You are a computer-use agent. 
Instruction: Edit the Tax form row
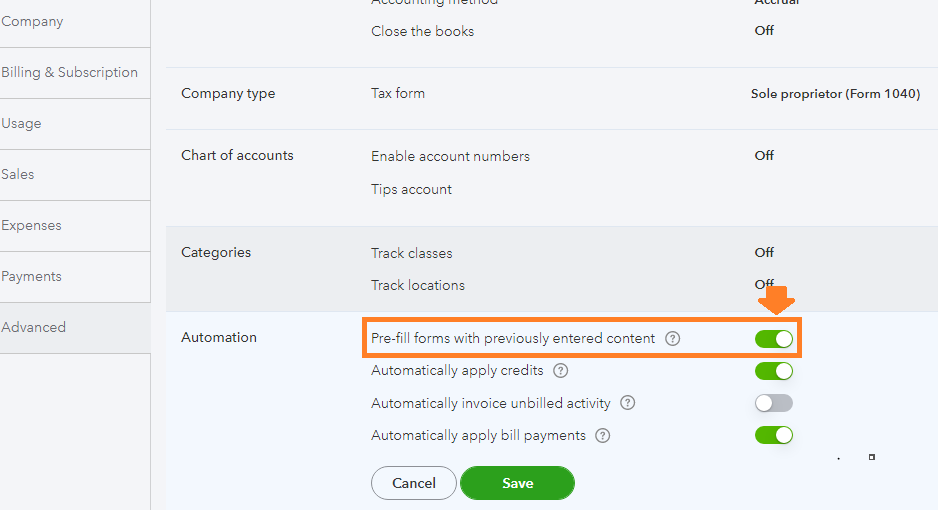pyautogui.click(x=398, y=93)
